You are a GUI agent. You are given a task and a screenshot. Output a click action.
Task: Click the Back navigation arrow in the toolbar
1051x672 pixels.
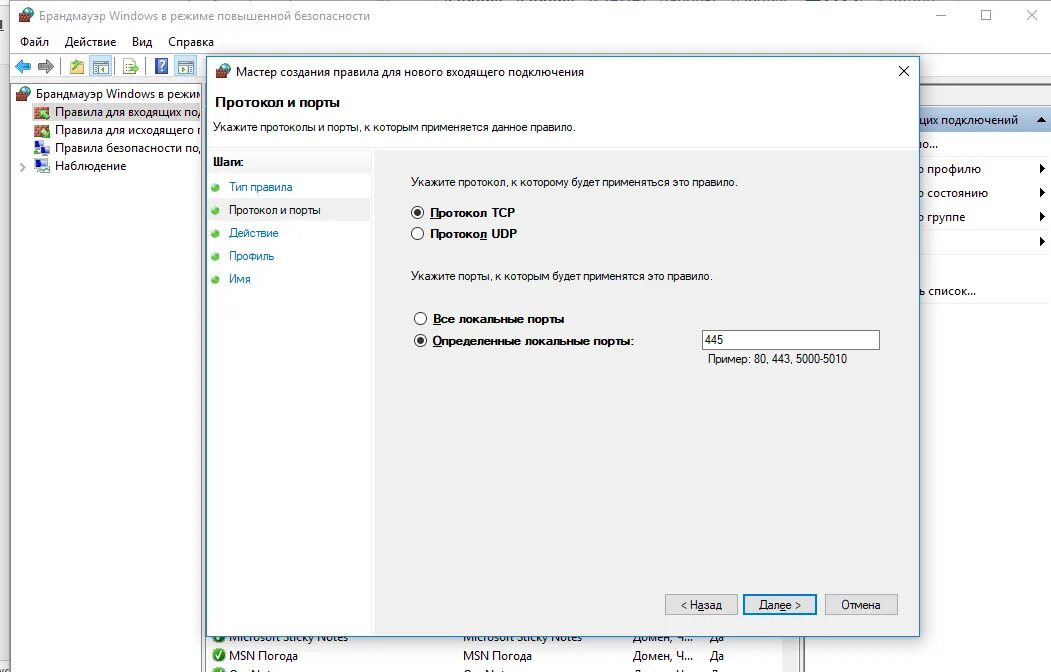coord(22,66)
